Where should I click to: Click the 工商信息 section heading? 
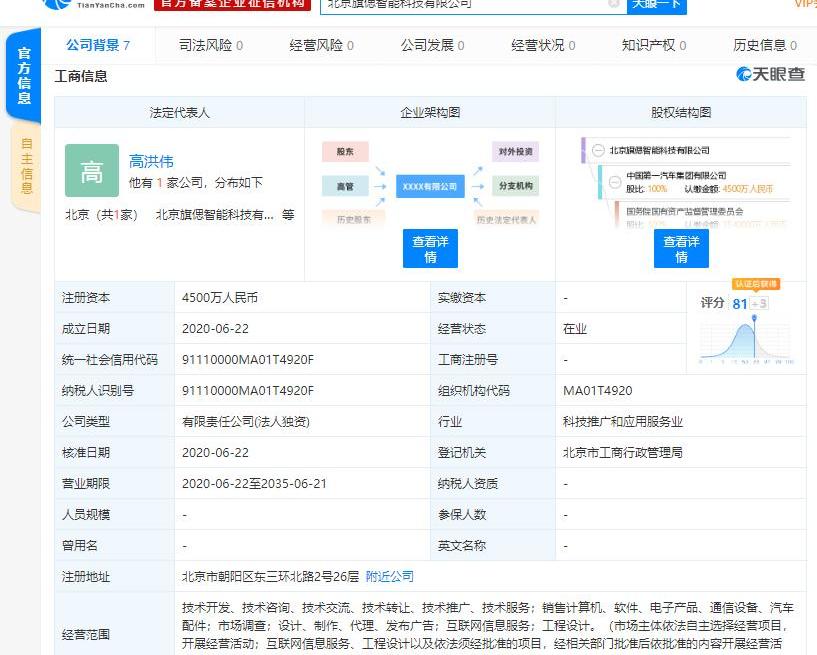click(x=81, y=76)
